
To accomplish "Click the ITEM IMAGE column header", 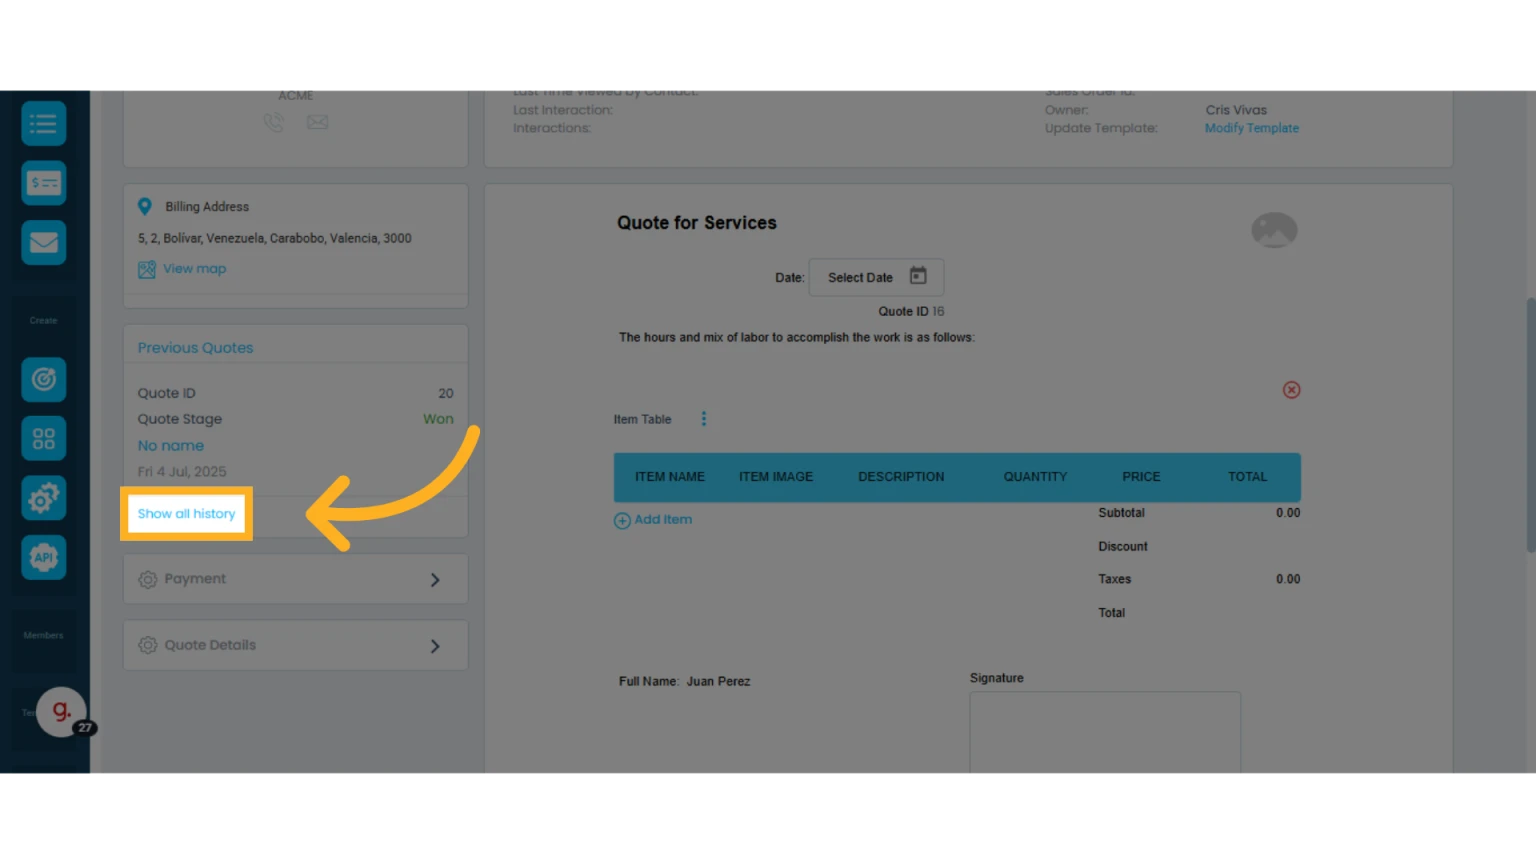I will click(776, 477).
